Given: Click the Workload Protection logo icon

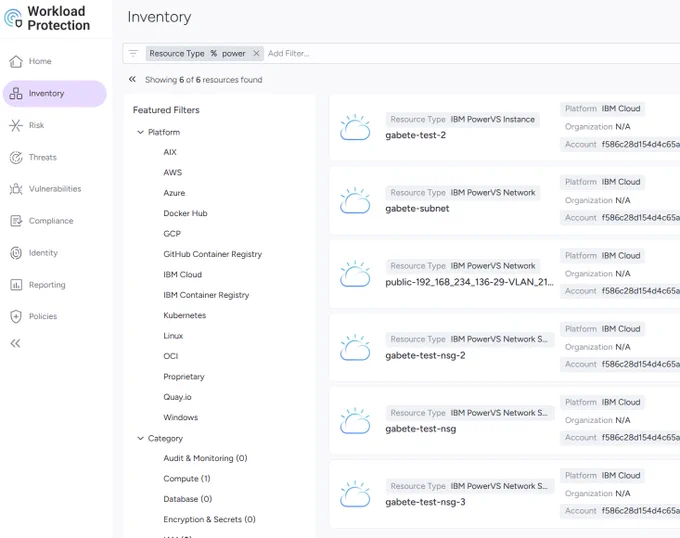Looking at the screenshot, I should click(13, 18).
